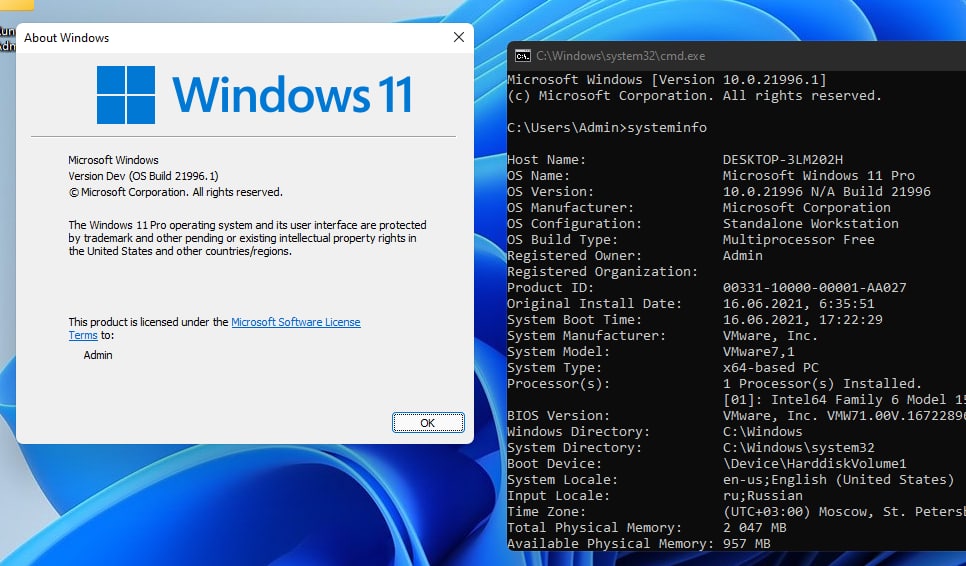Click System Locale 'en-us;English (United States)'
This screenshot has width=966, height=566.
[838, 480]
